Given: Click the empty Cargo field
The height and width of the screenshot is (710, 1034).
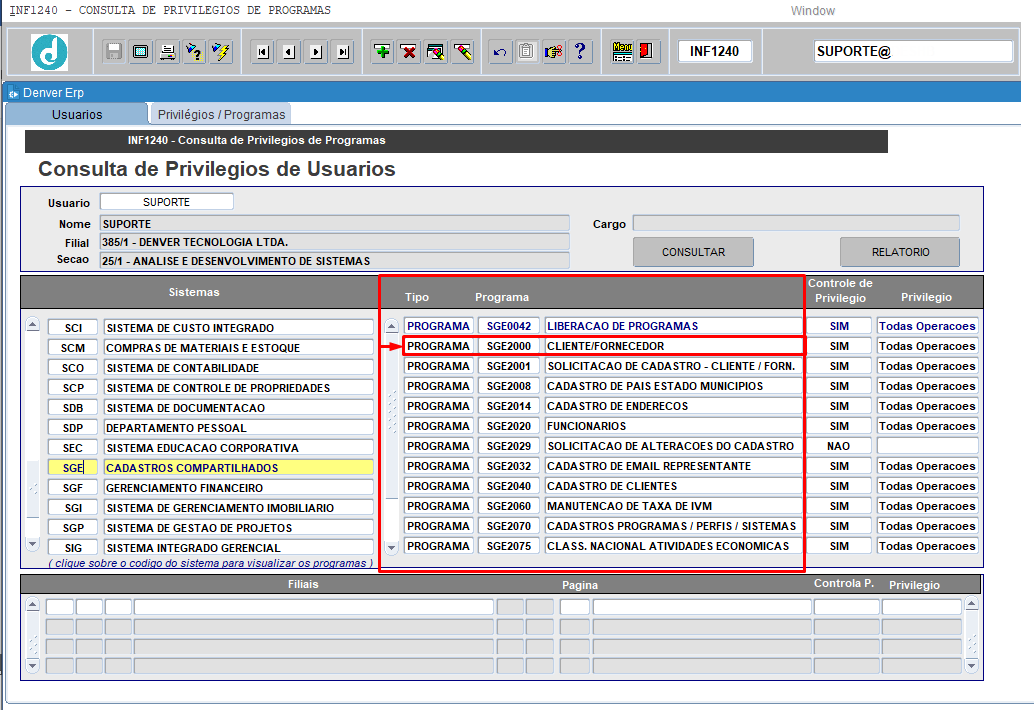Looking at the screenshot, I should 796,223.
